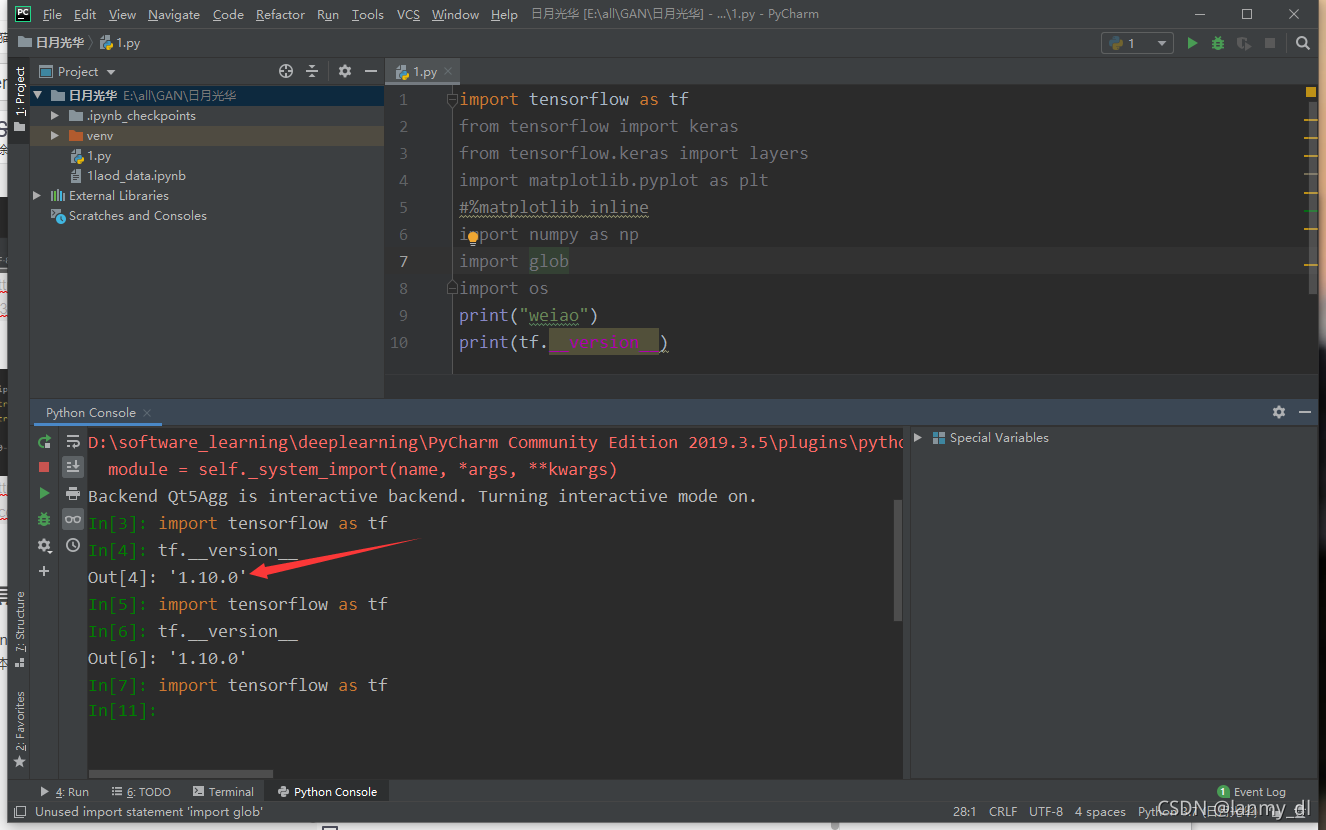
Task: Execute current statement in console
Action: (44, 493)
